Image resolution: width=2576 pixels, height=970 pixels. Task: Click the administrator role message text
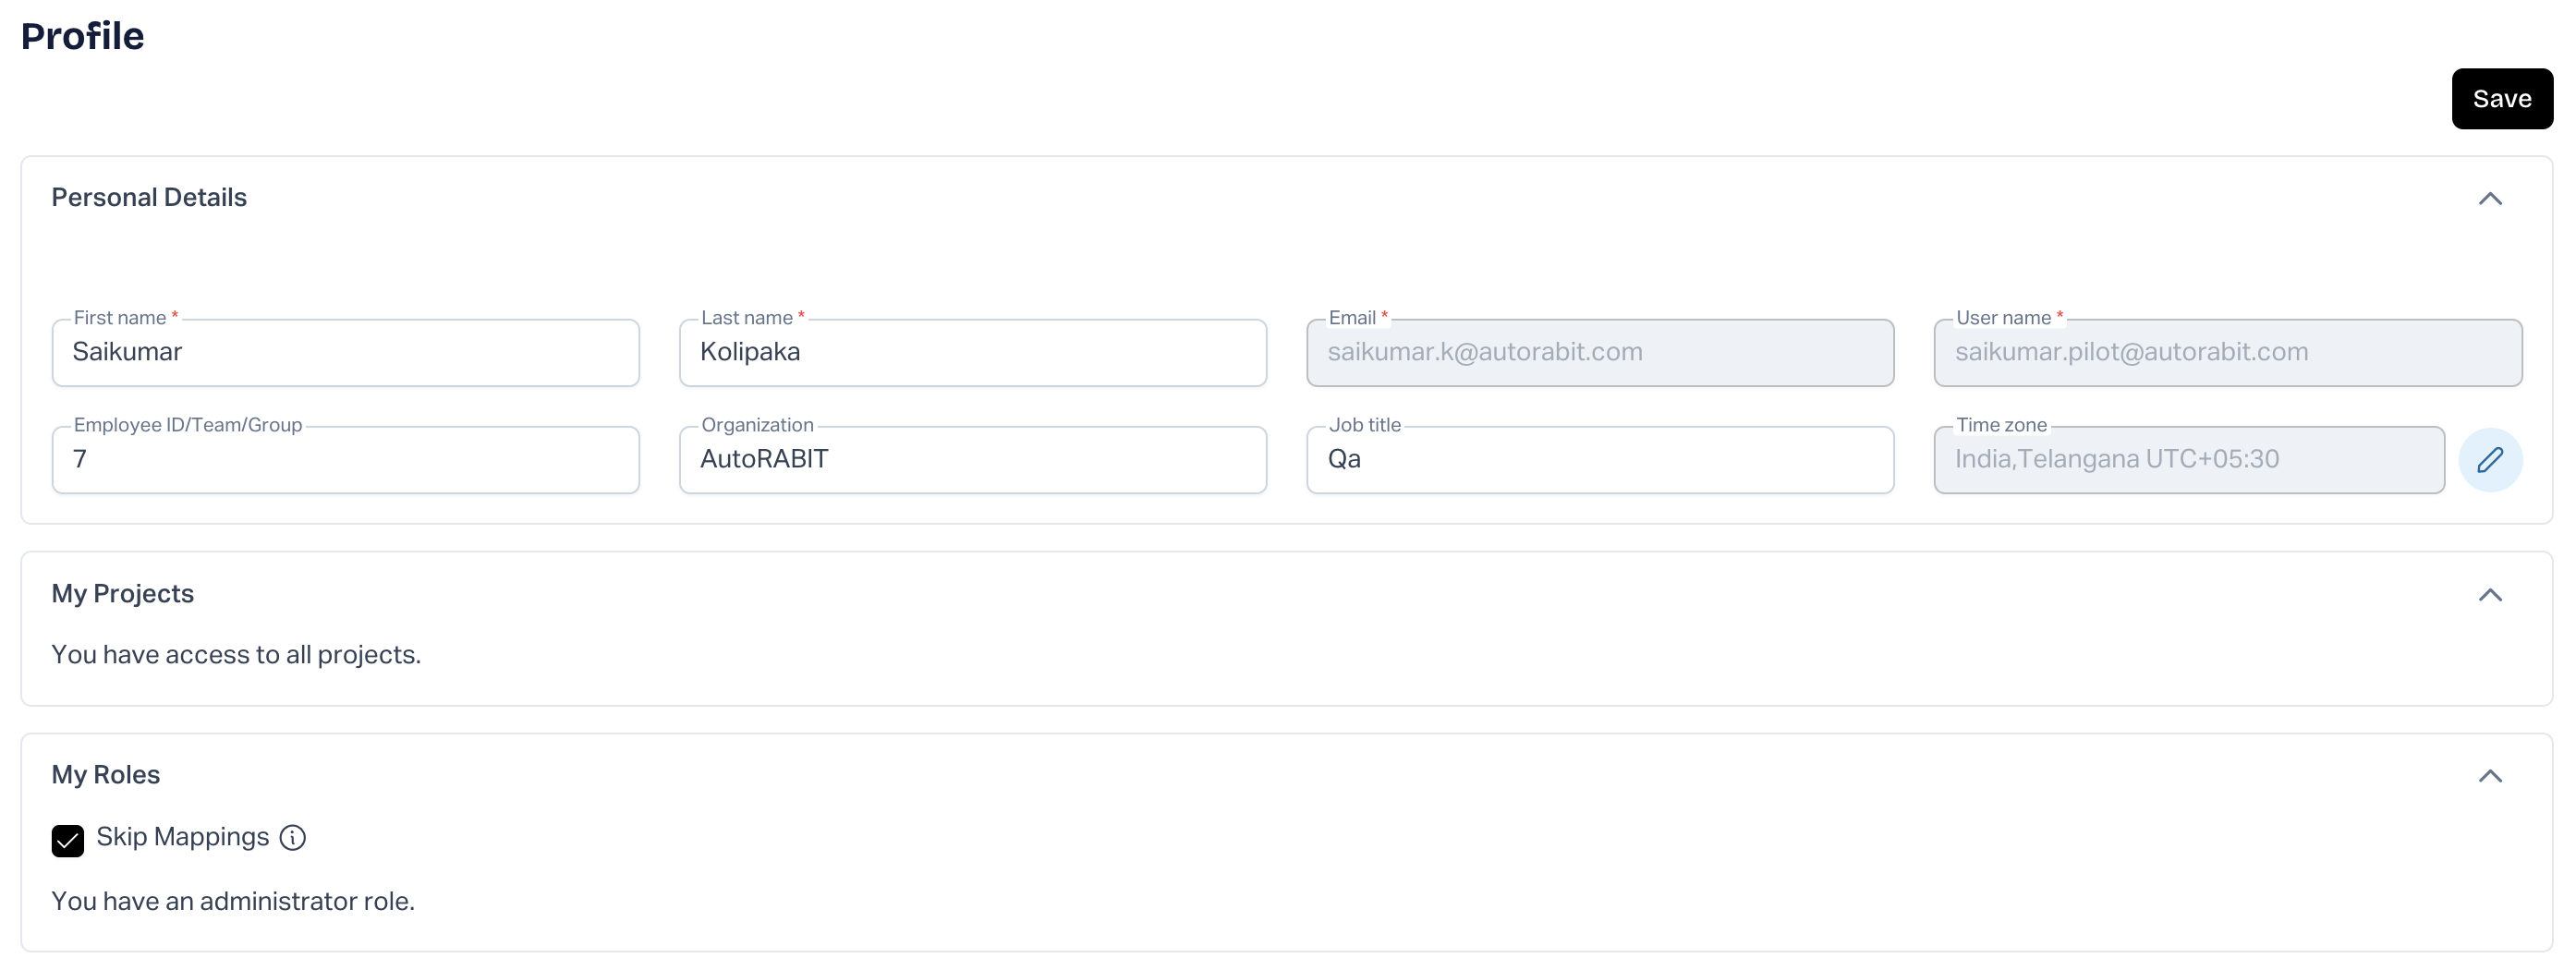coord(233,901)
